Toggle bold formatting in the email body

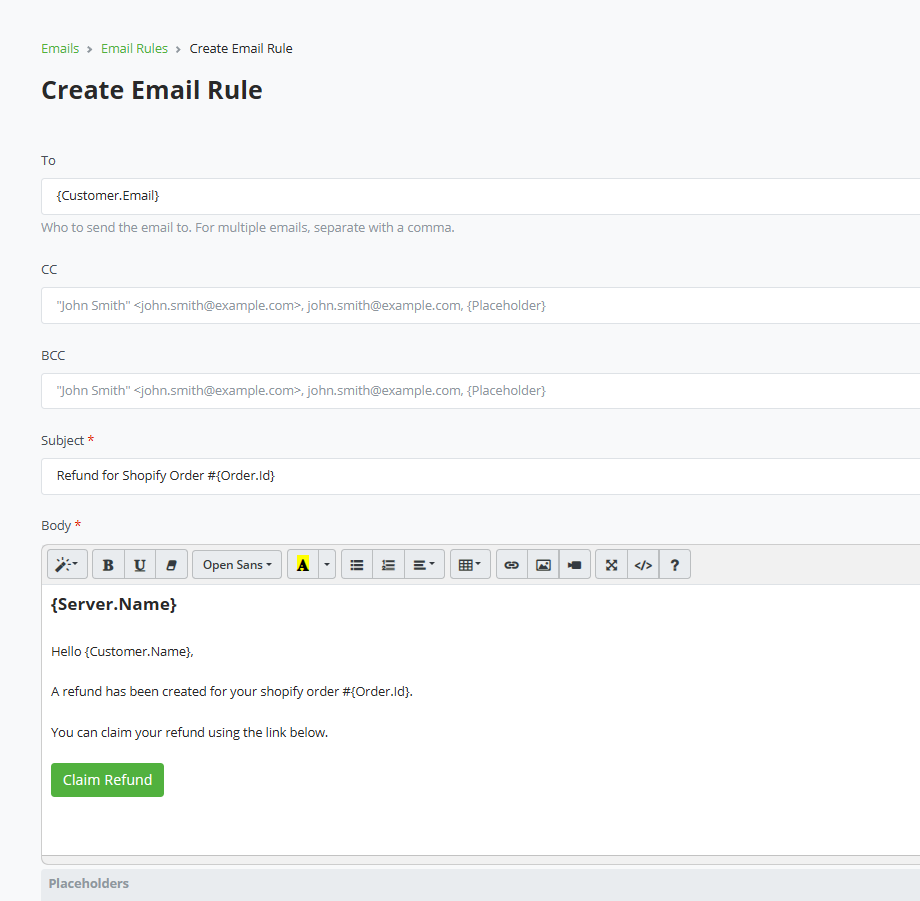(107, 564)
